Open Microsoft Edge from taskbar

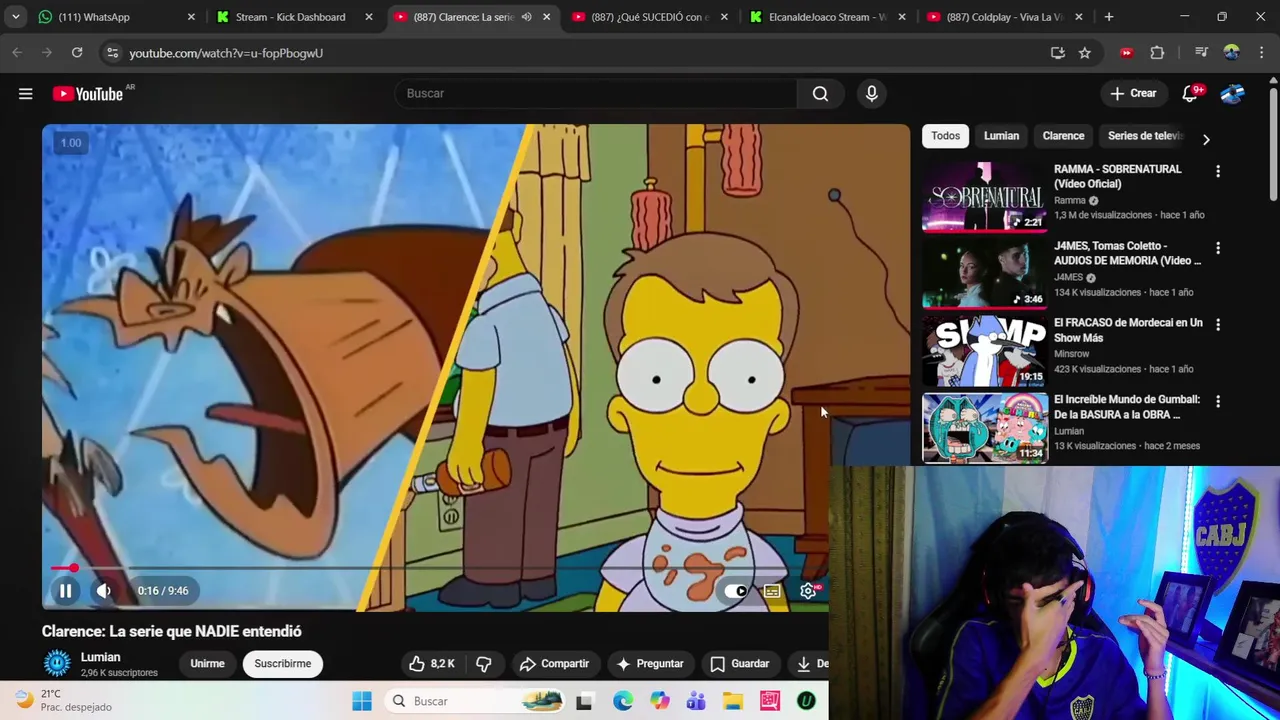tap(623, 702)
